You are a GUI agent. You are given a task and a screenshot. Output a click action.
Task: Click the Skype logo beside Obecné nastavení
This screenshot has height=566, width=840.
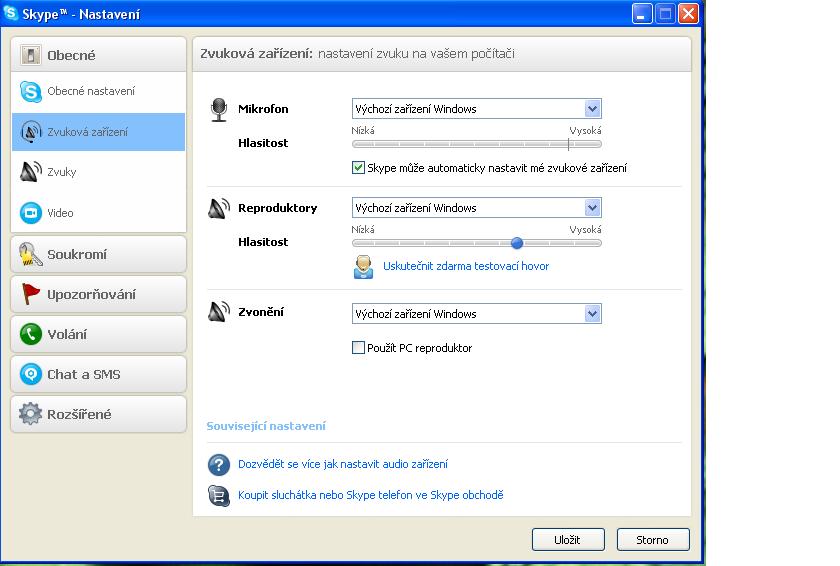[31, 92]
